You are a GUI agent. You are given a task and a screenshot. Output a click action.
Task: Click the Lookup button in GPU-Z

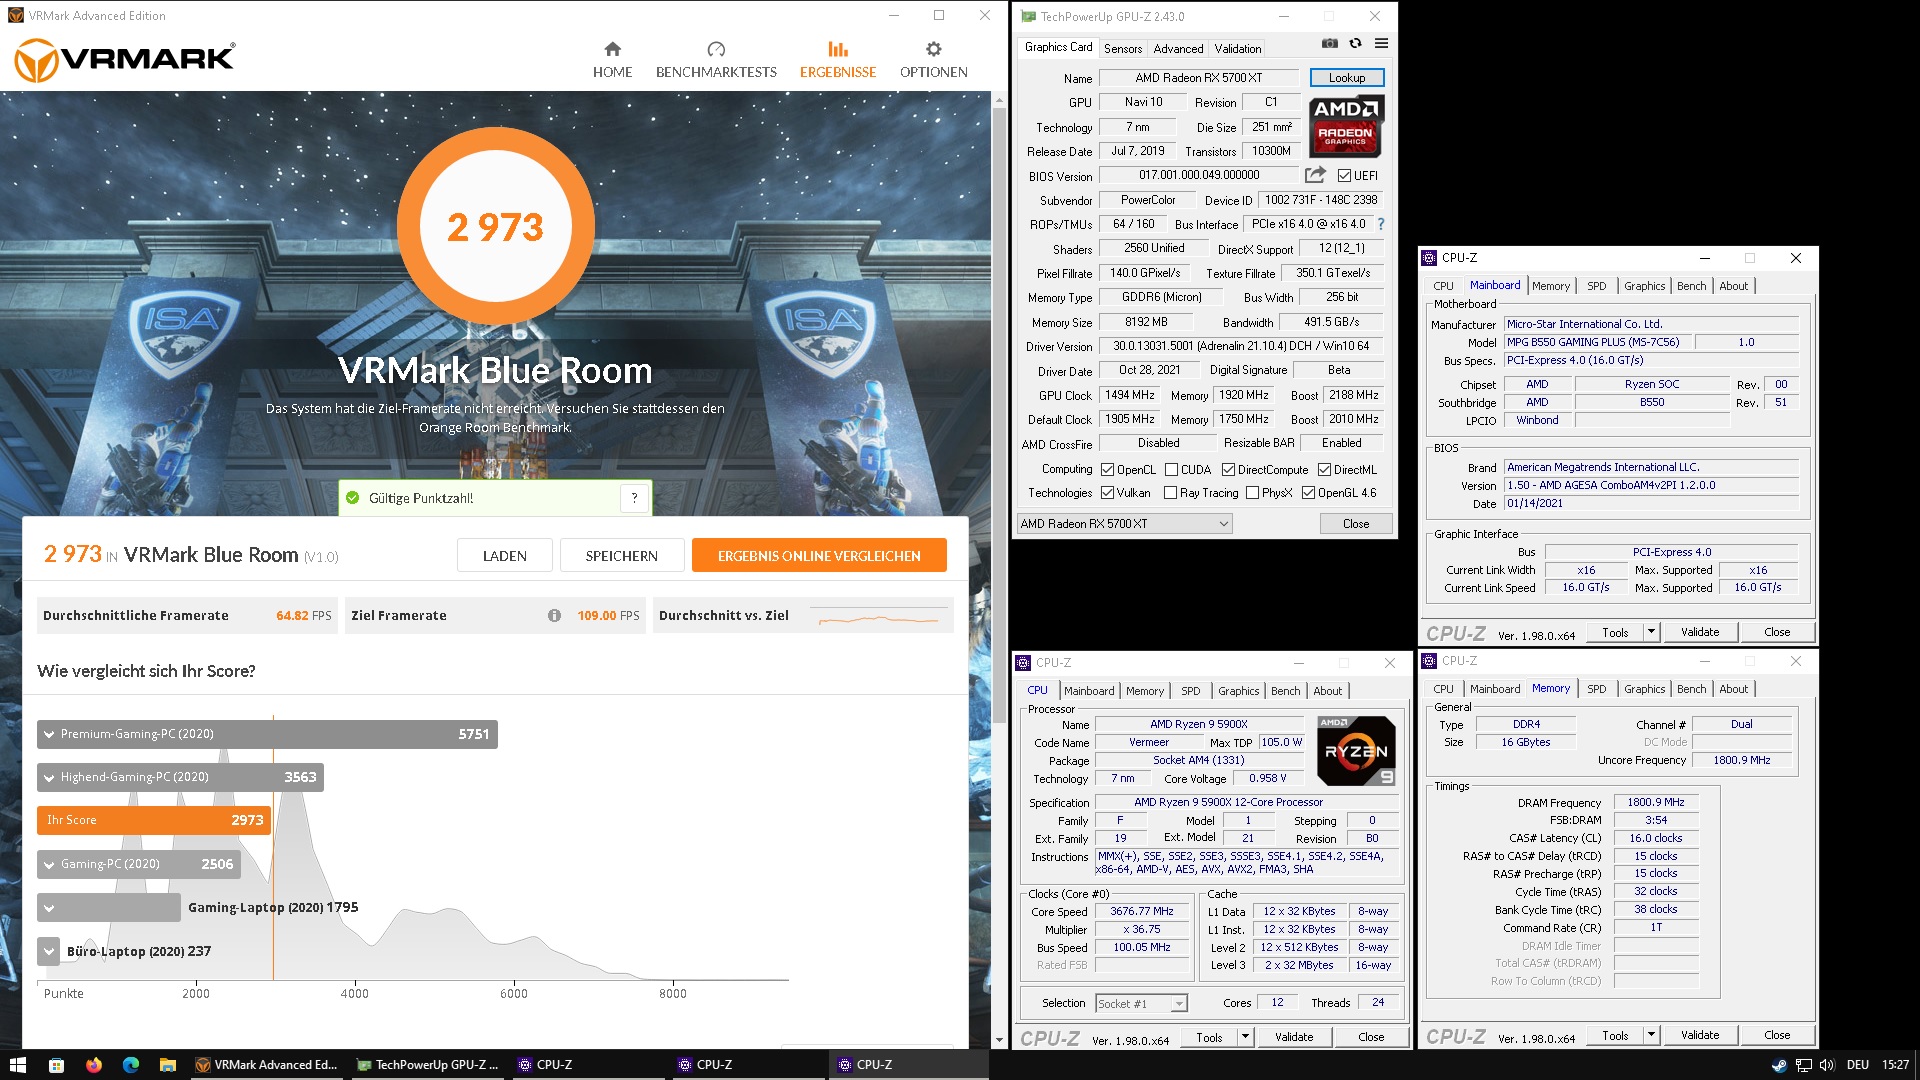coord(1346,78)
